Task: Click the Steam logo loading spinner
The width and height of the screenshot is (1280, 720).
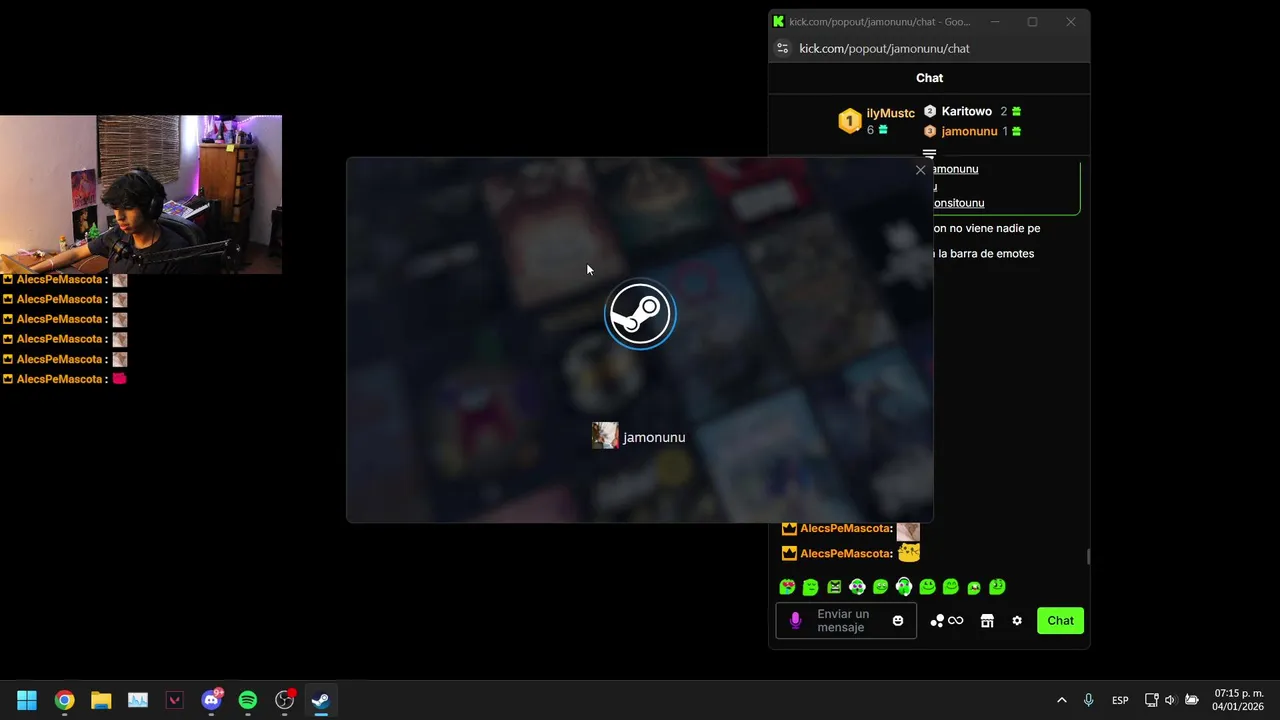Action: tap(640, 314)
